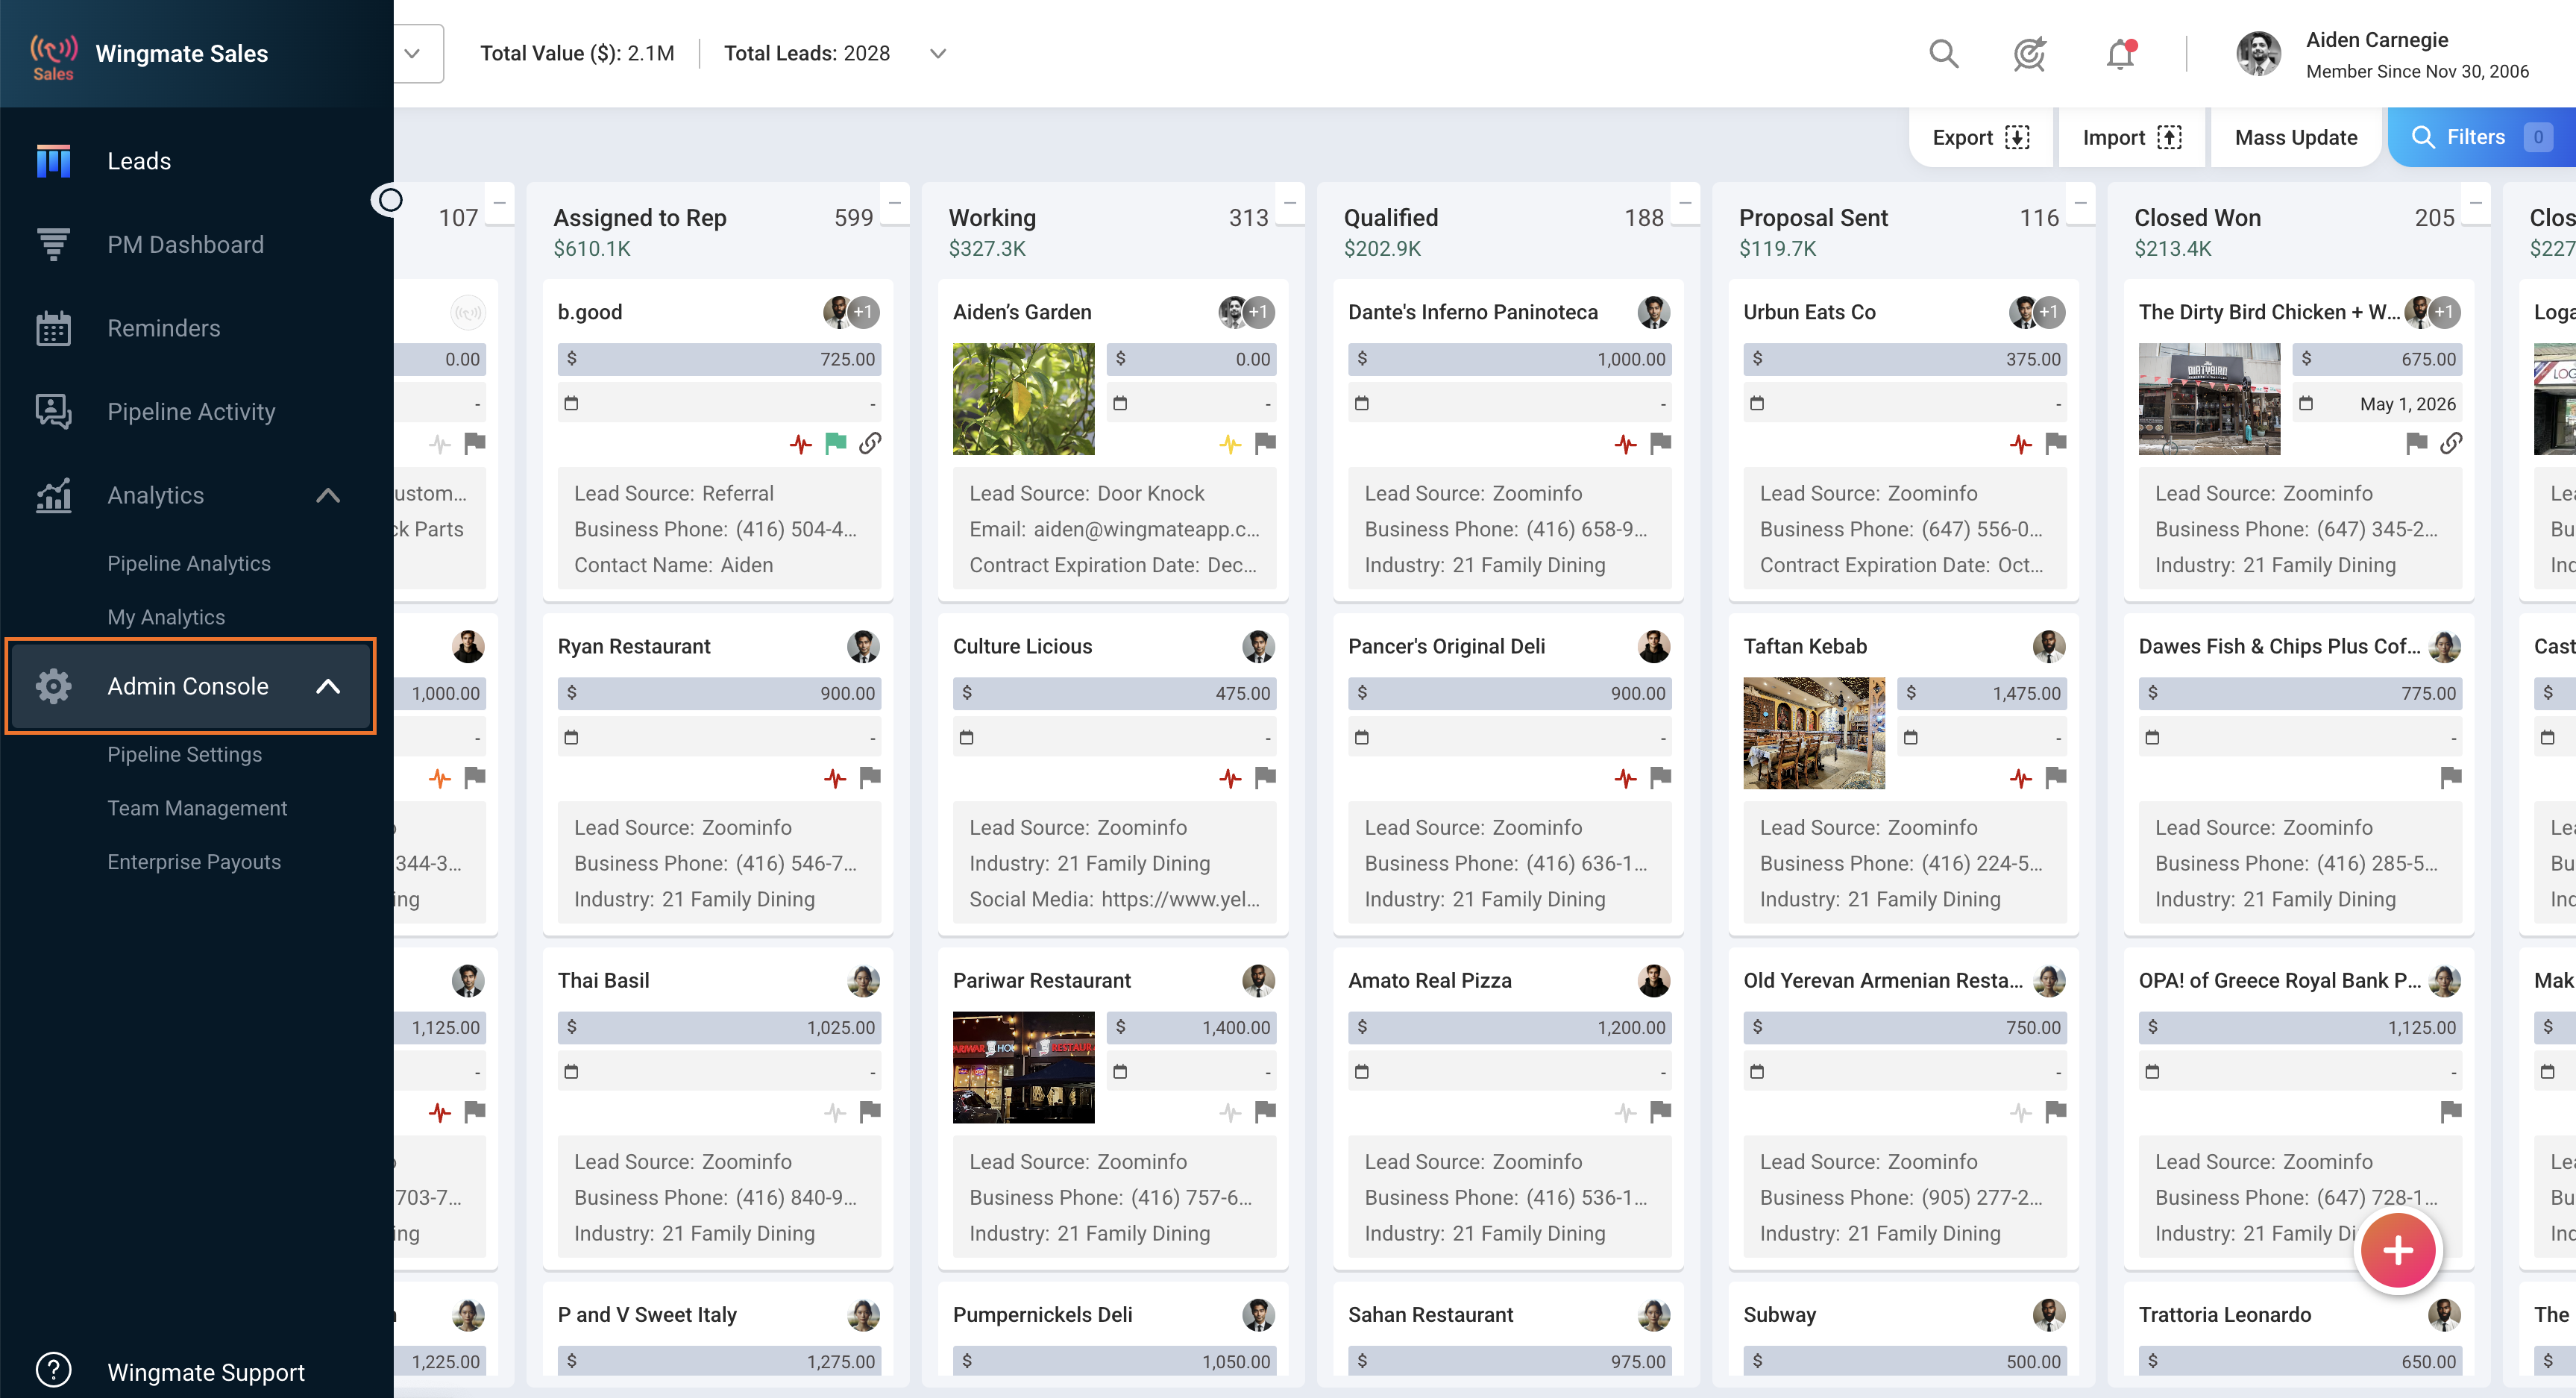Click the flag icon on Dante's Inferno Paninoteca
This screenshot has height=1398, width=2576.
[1660, 443]
